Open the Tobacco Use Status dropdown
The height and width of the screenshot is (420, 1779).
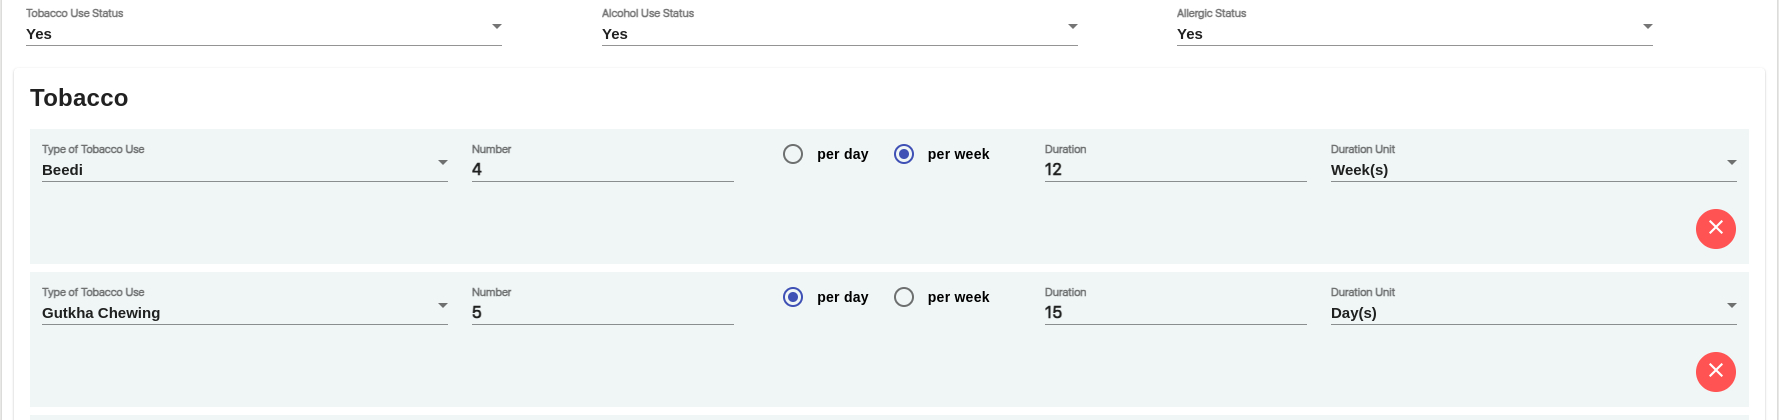[264, 27]
